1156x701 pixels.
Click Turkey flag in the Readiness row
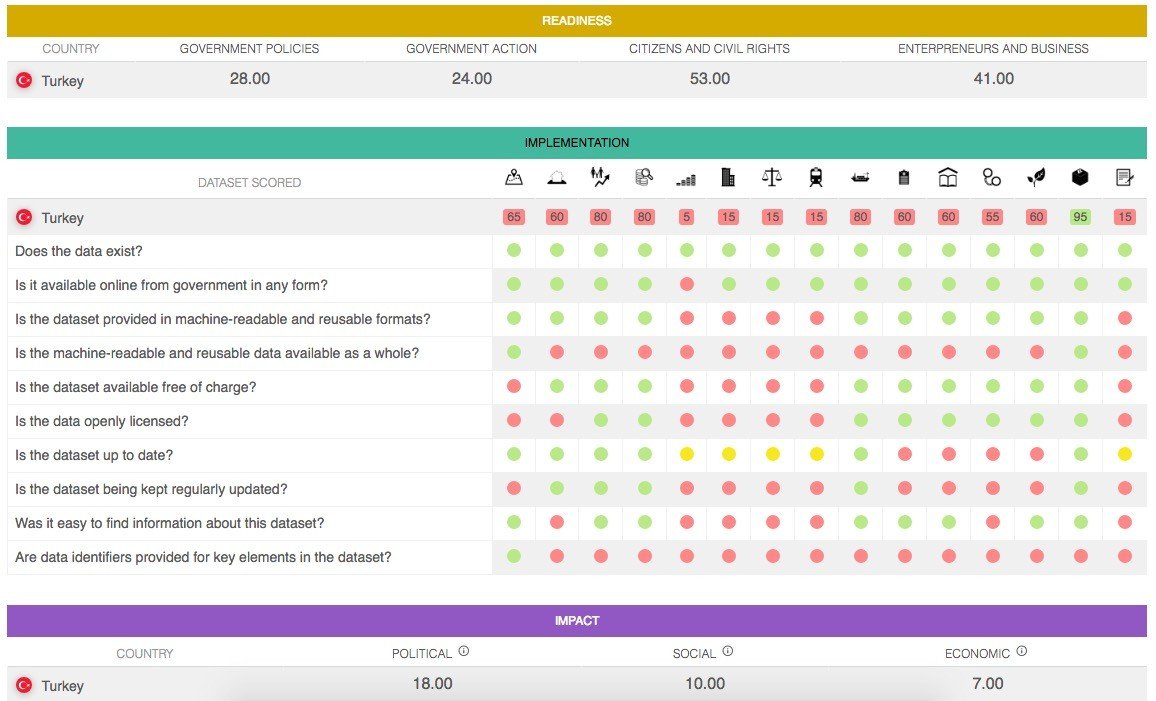[x=24, y=81]
